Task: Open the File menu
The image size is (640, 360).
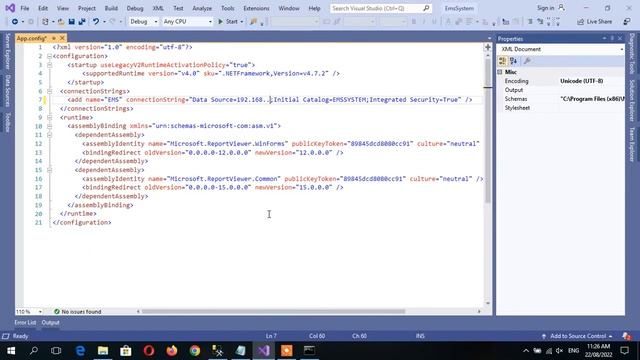Action: pos(24,8)
